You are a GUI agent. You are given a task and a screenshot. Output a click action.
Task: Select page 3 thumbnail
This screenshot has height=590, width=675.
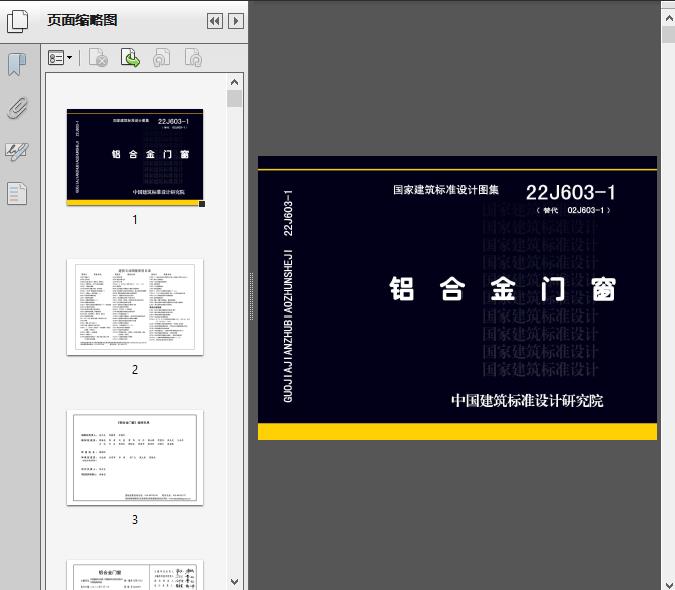tap(135, 457)
